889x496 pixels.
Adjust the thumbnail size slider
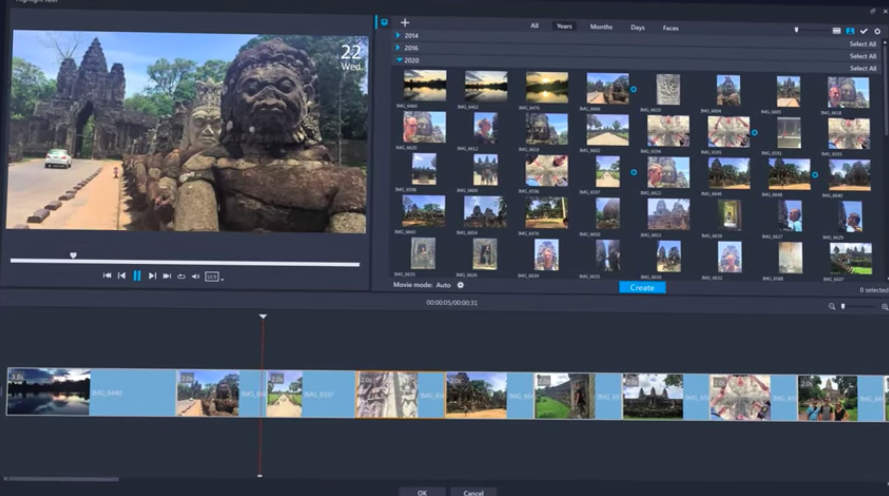(x=797, y=30)
